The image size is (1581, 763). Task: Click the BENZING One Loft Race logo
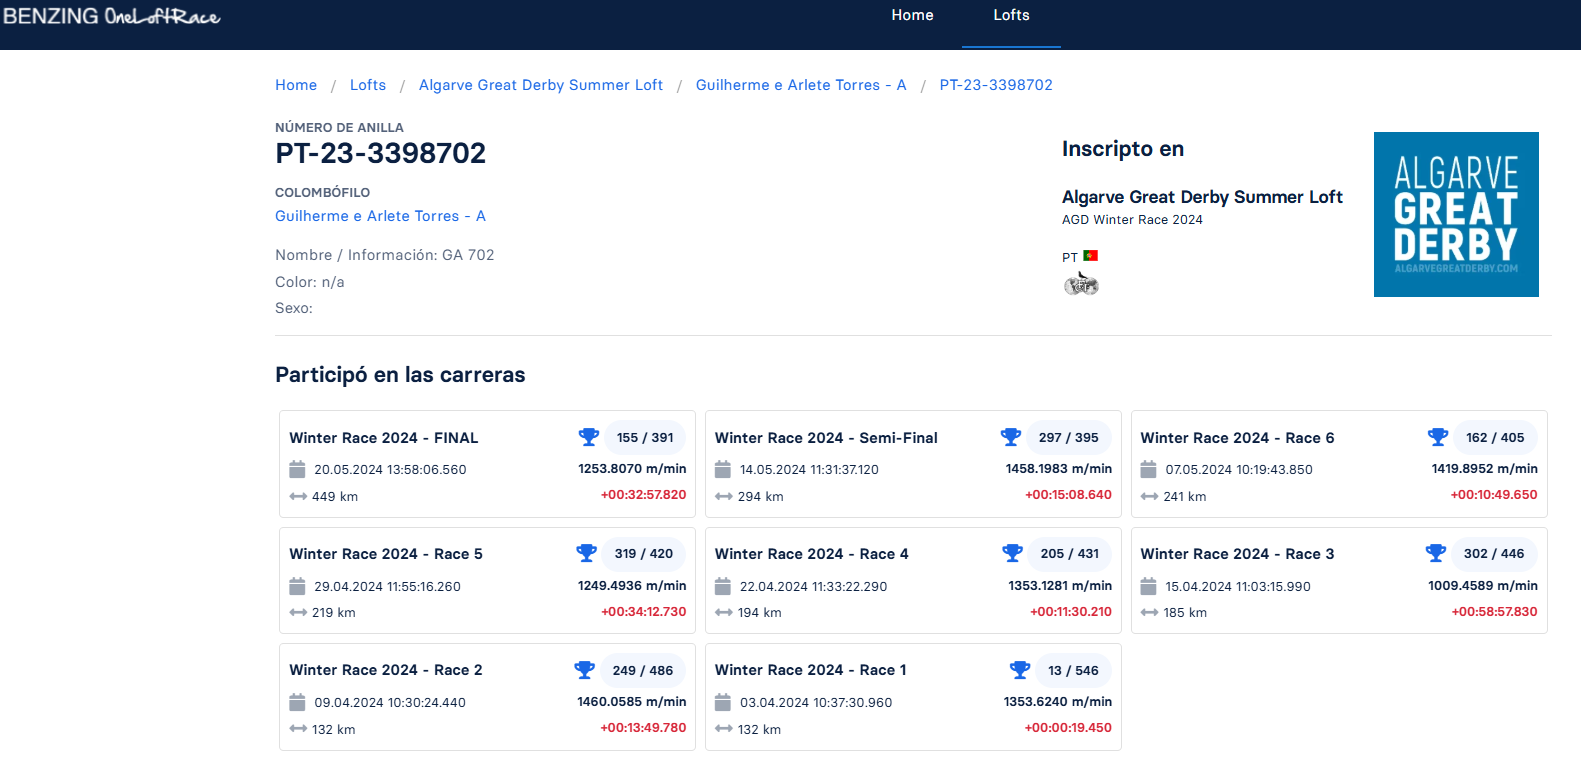click(x=111, y=16)
